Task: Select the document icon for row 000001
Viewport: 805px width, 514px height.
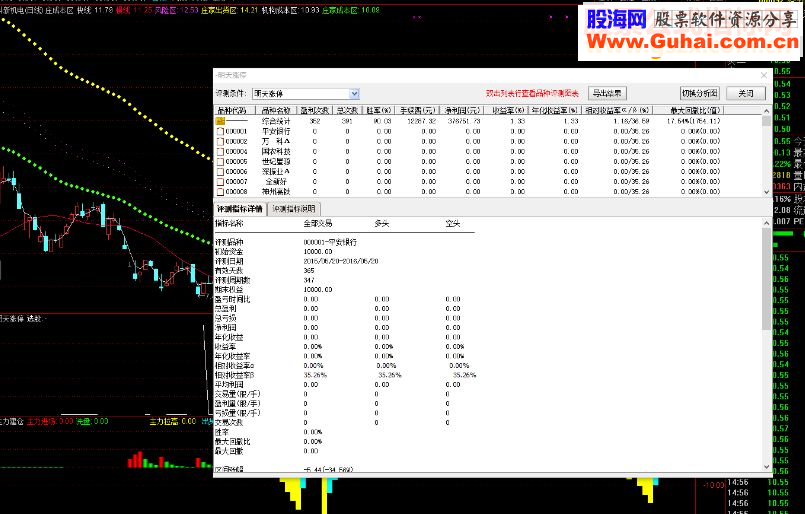Action: tap(220, 131)
